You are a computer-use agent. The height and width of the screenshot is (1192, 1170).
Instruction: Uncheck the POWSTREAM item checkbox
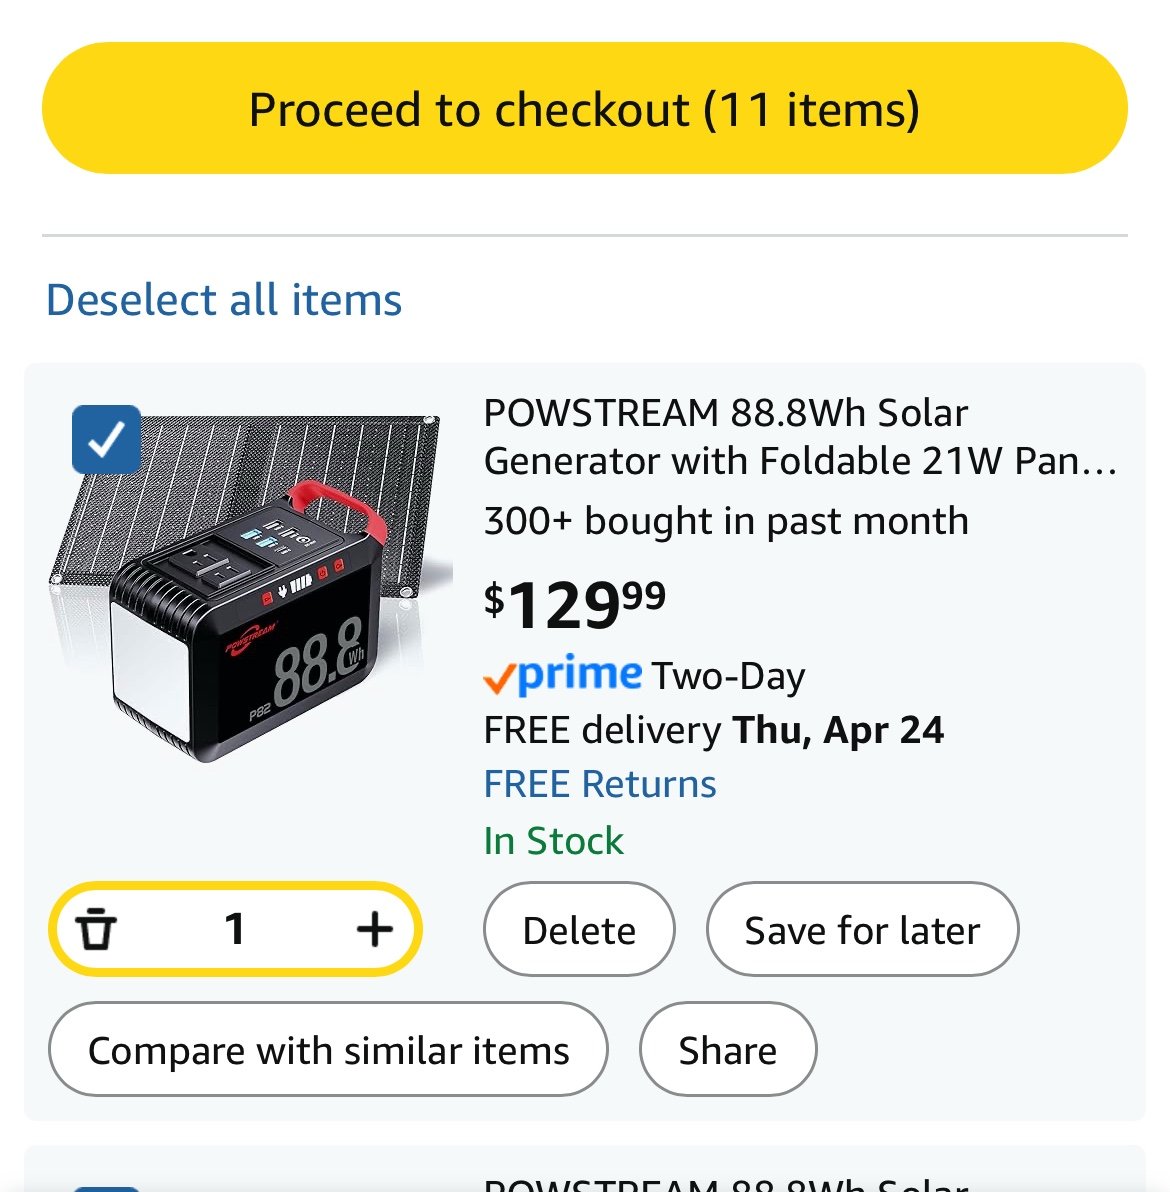click(x=106, y=439)
